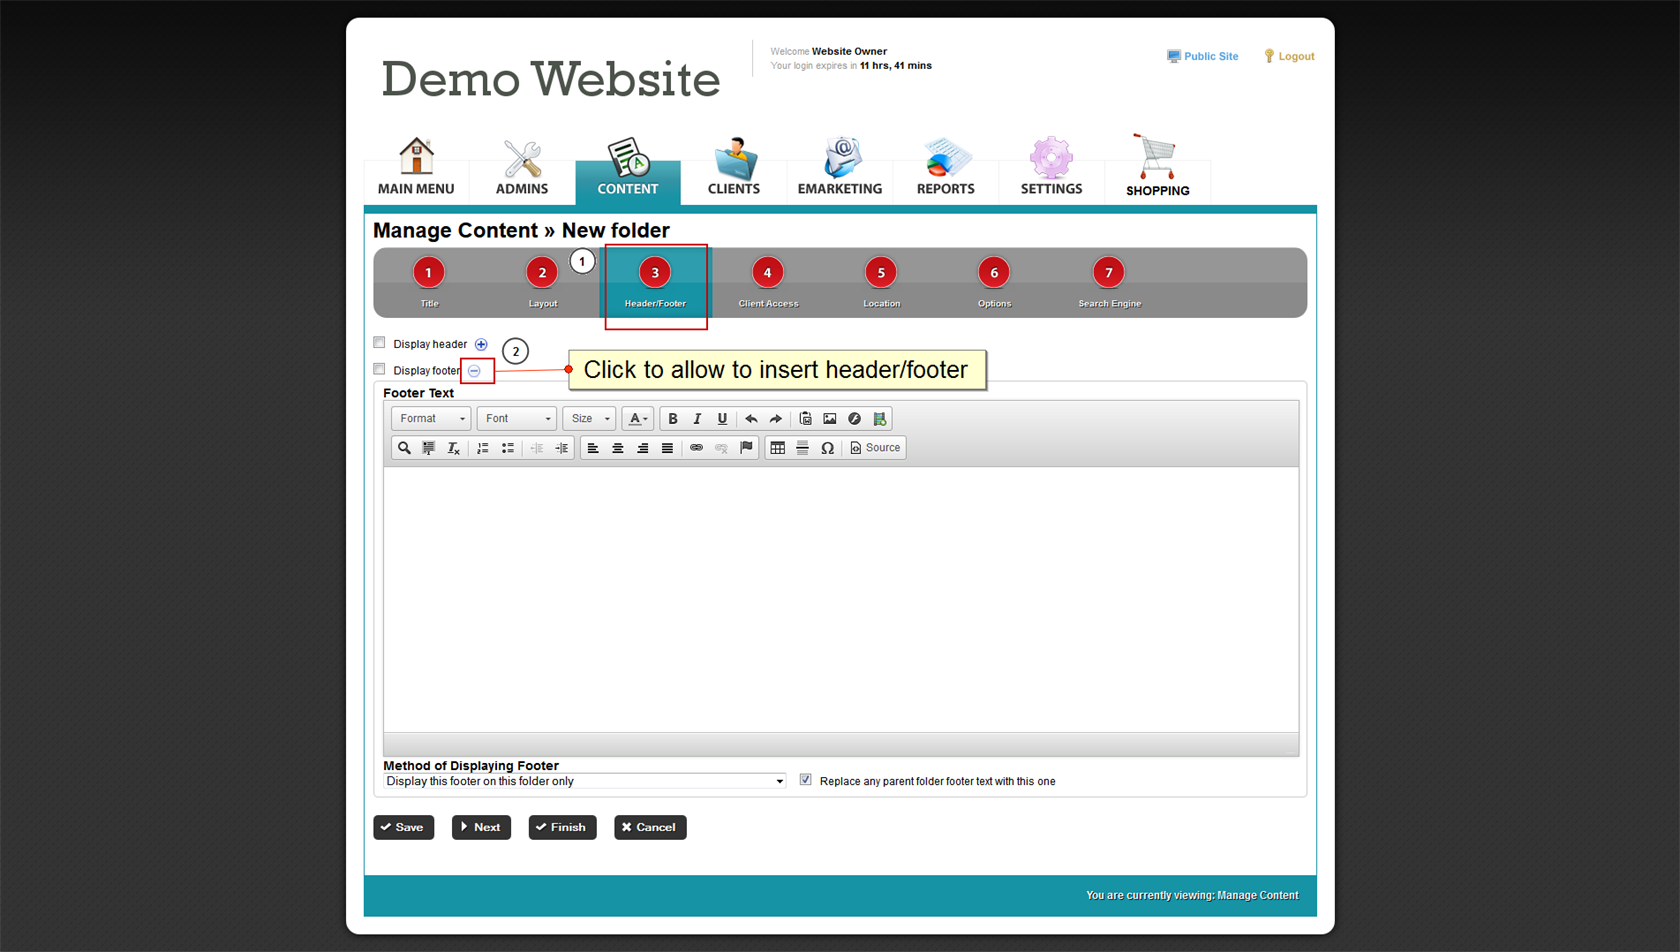Apply italic formatting in the editor

[697, 419]
